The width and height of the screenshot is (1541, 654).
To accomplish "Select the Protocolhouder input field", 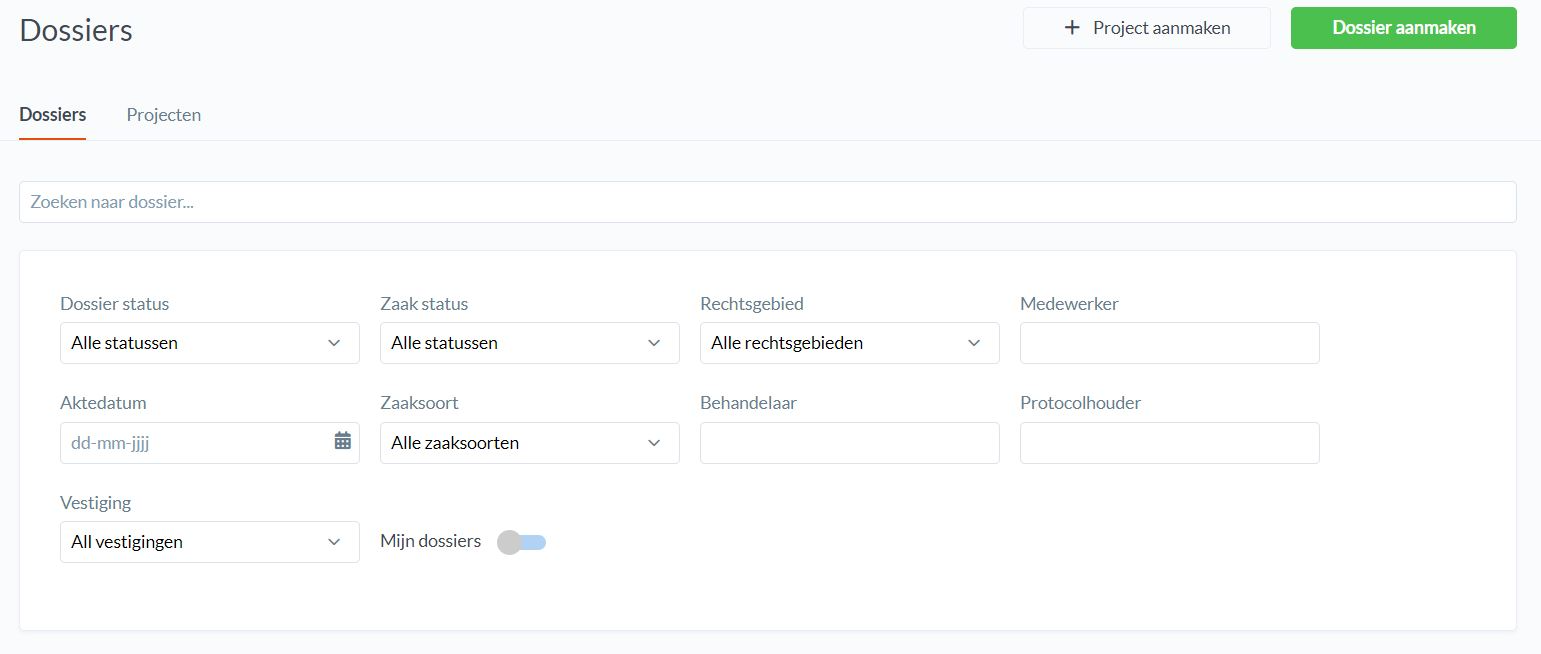I will [1169, 443].
